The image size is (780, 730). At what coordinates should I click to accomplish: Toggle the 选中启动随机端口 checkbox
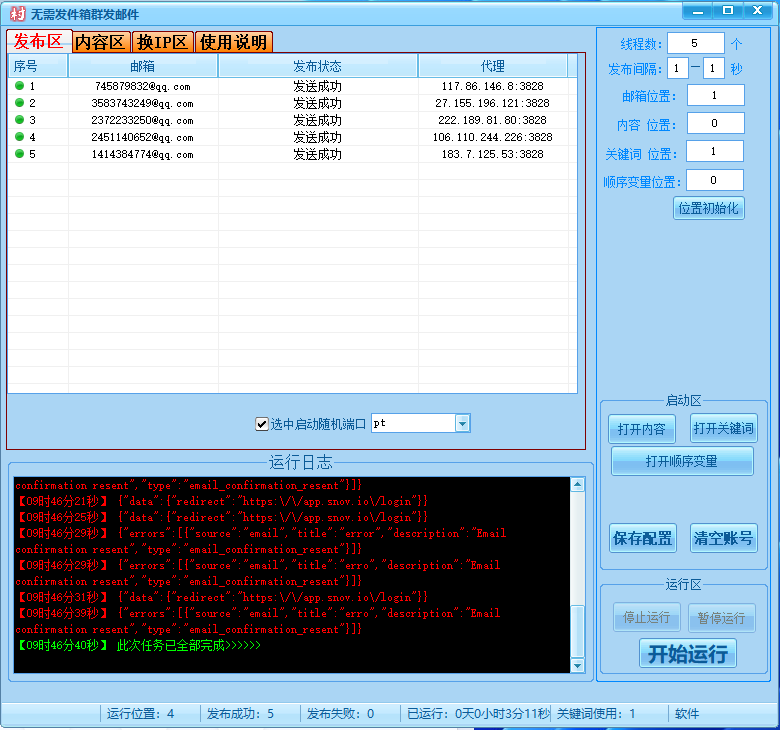point(262,424)
